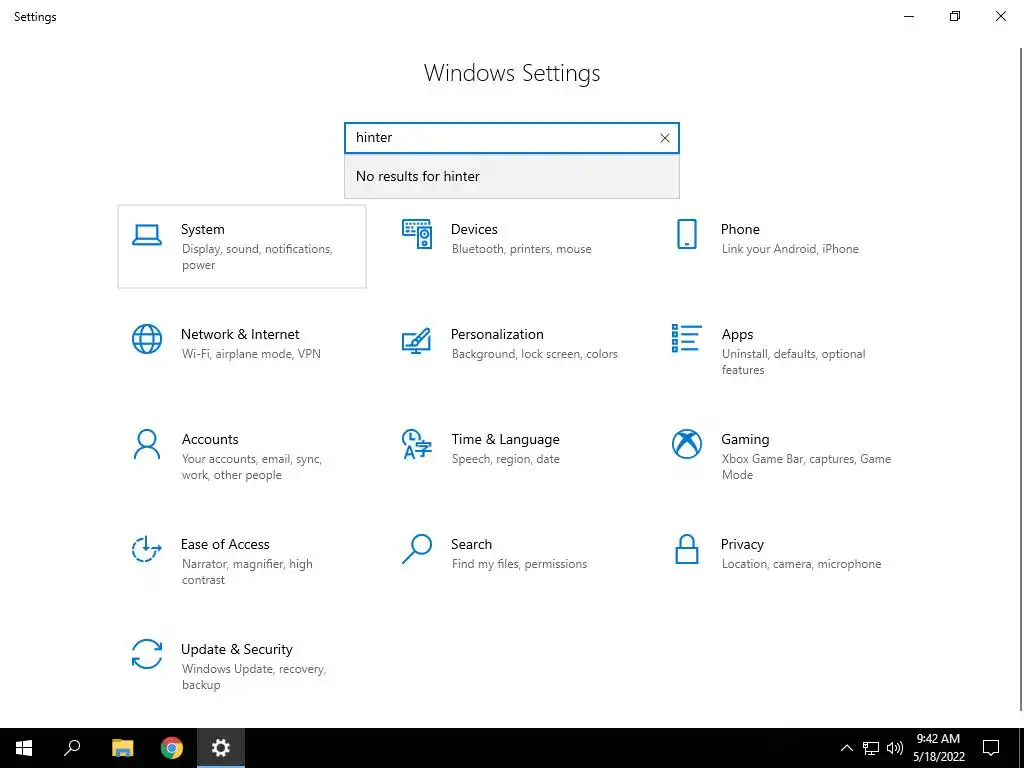Click 'Location, camera, microphone' description
The height and width of the screenshot is (768, 1024).
801,564
